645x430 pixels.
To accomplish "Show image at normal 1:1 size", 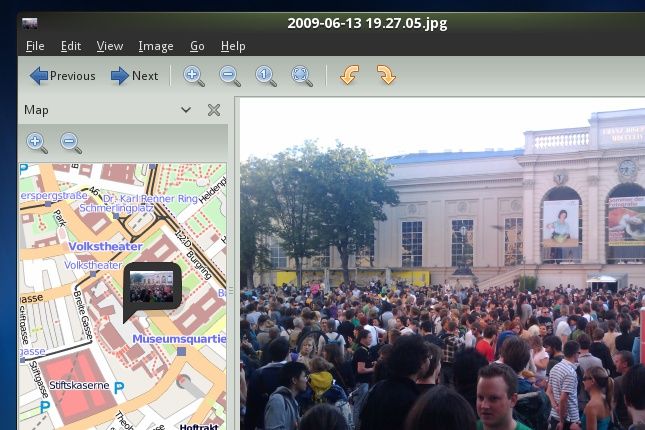I will coord(266,76).
